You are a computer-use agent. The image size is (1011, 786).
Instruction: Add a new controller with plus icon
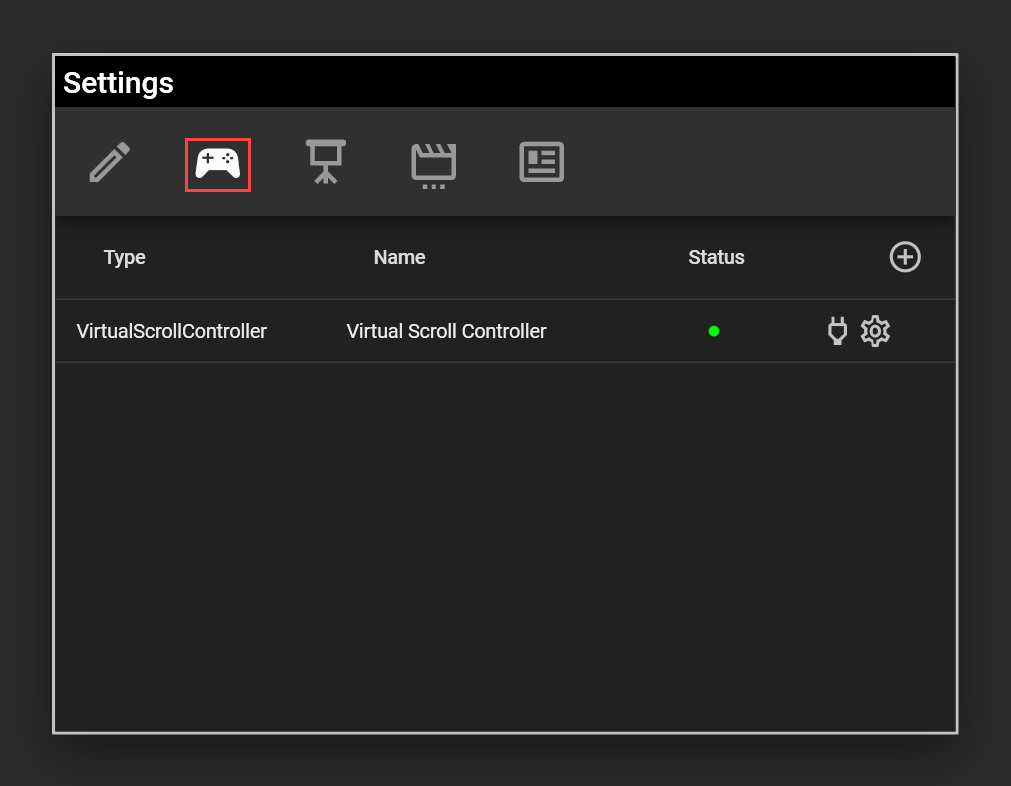[x=905, y=257]
